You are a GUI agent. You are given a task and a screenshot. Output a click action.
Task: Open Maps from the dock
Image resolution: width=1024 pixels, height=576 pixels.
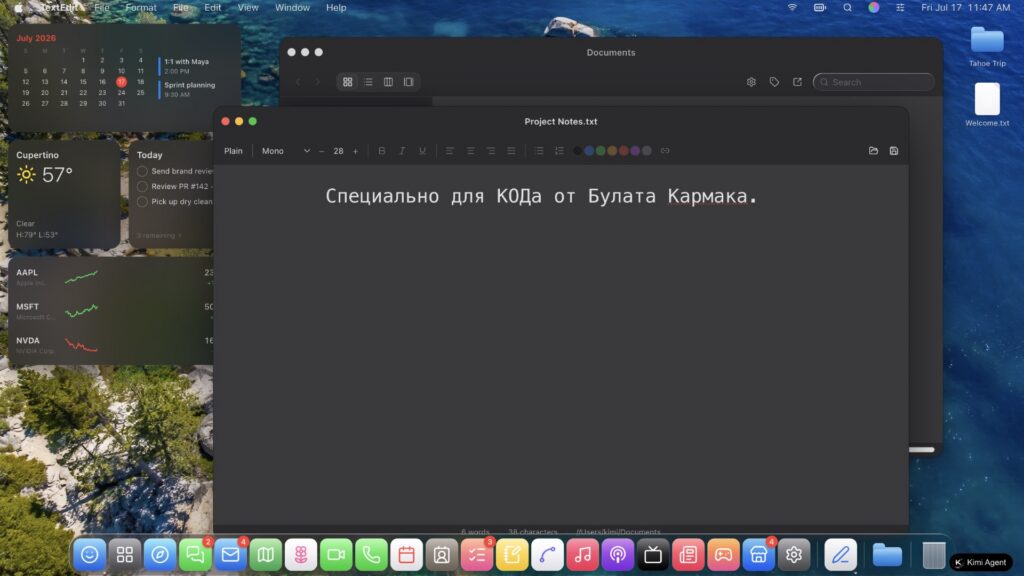[x=266, y=555]
